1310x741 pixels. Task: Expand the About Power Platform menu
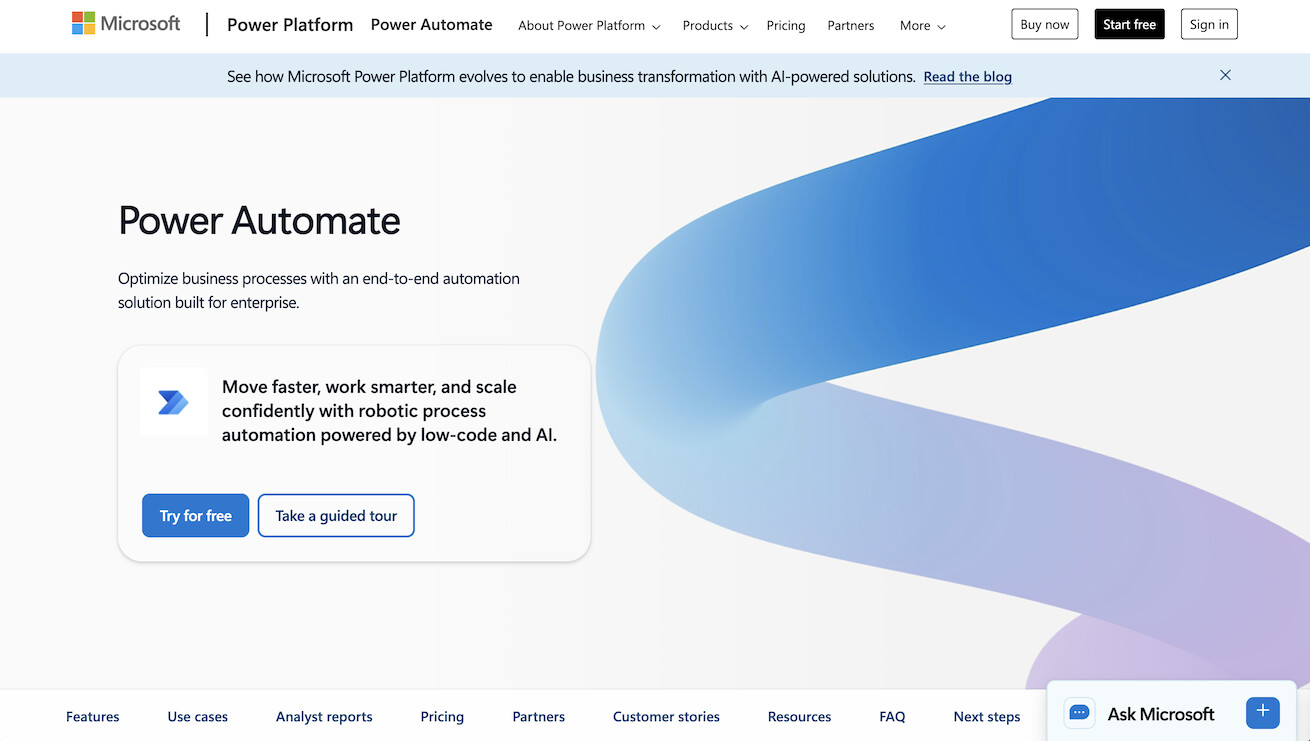[x=588, y=25]
